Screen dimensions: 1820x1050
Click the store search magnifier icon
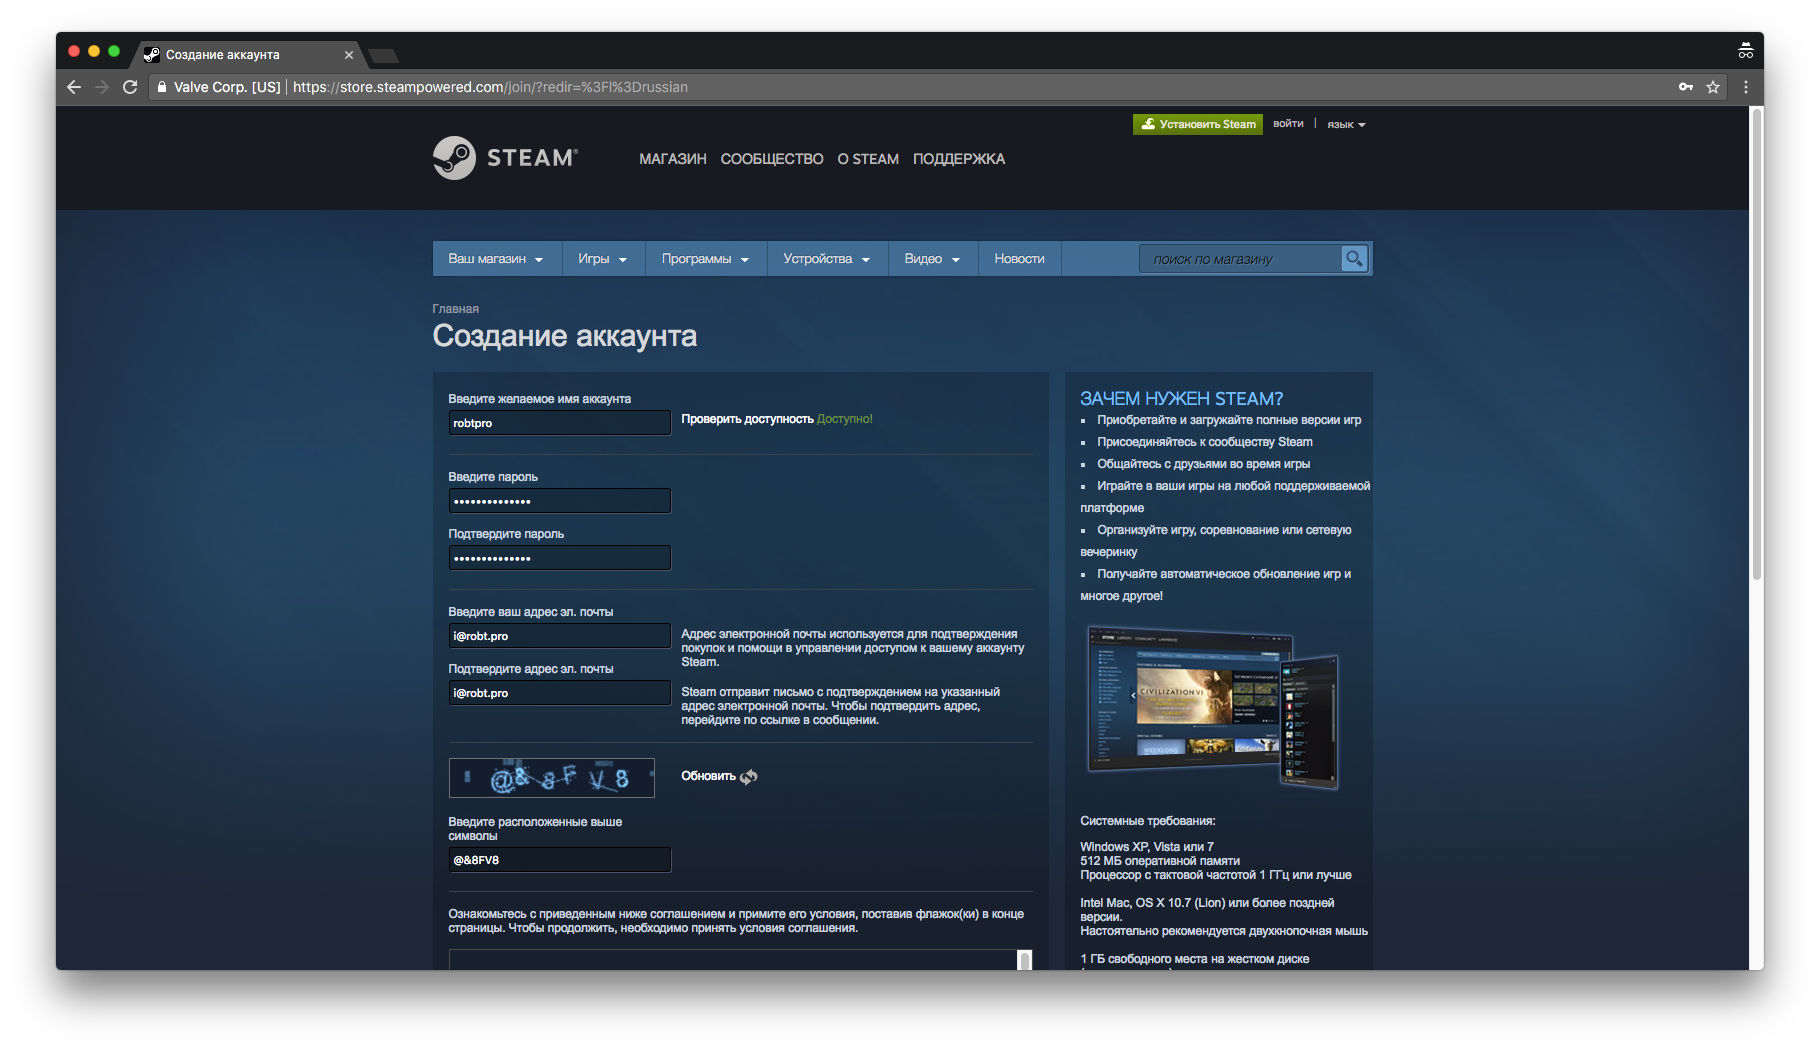(x=1353, y=259)
